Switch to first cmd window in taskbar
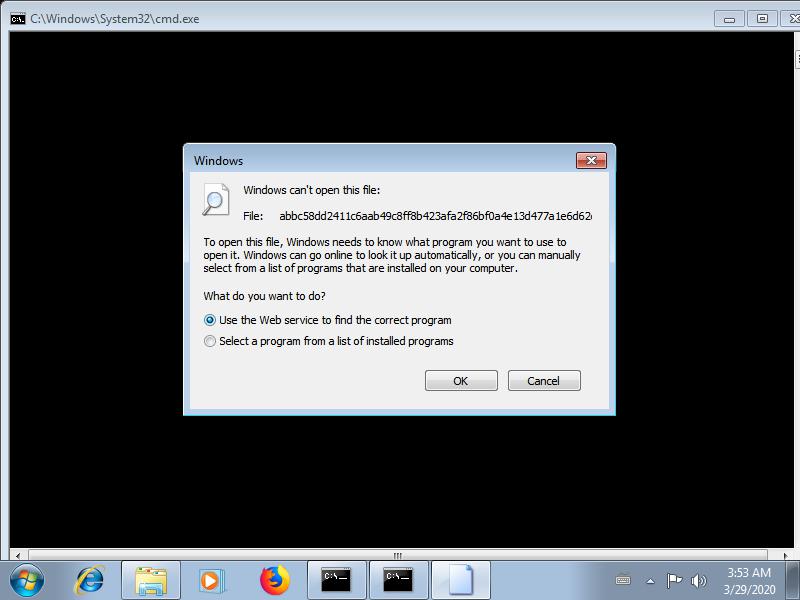This screenshot has width=800, height=600. click(x=337, y=580)
